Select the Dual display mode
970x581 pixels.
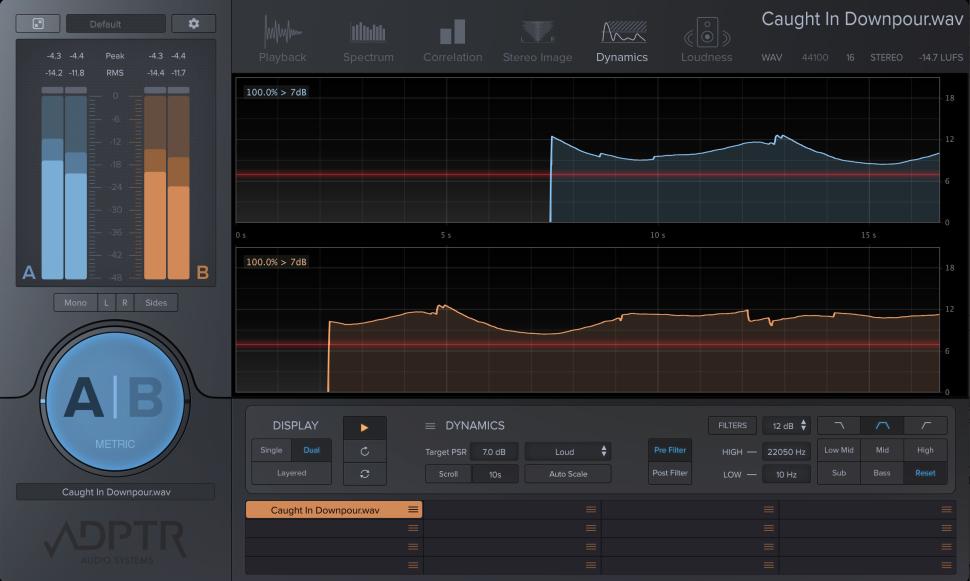click(x=311, y=450)
